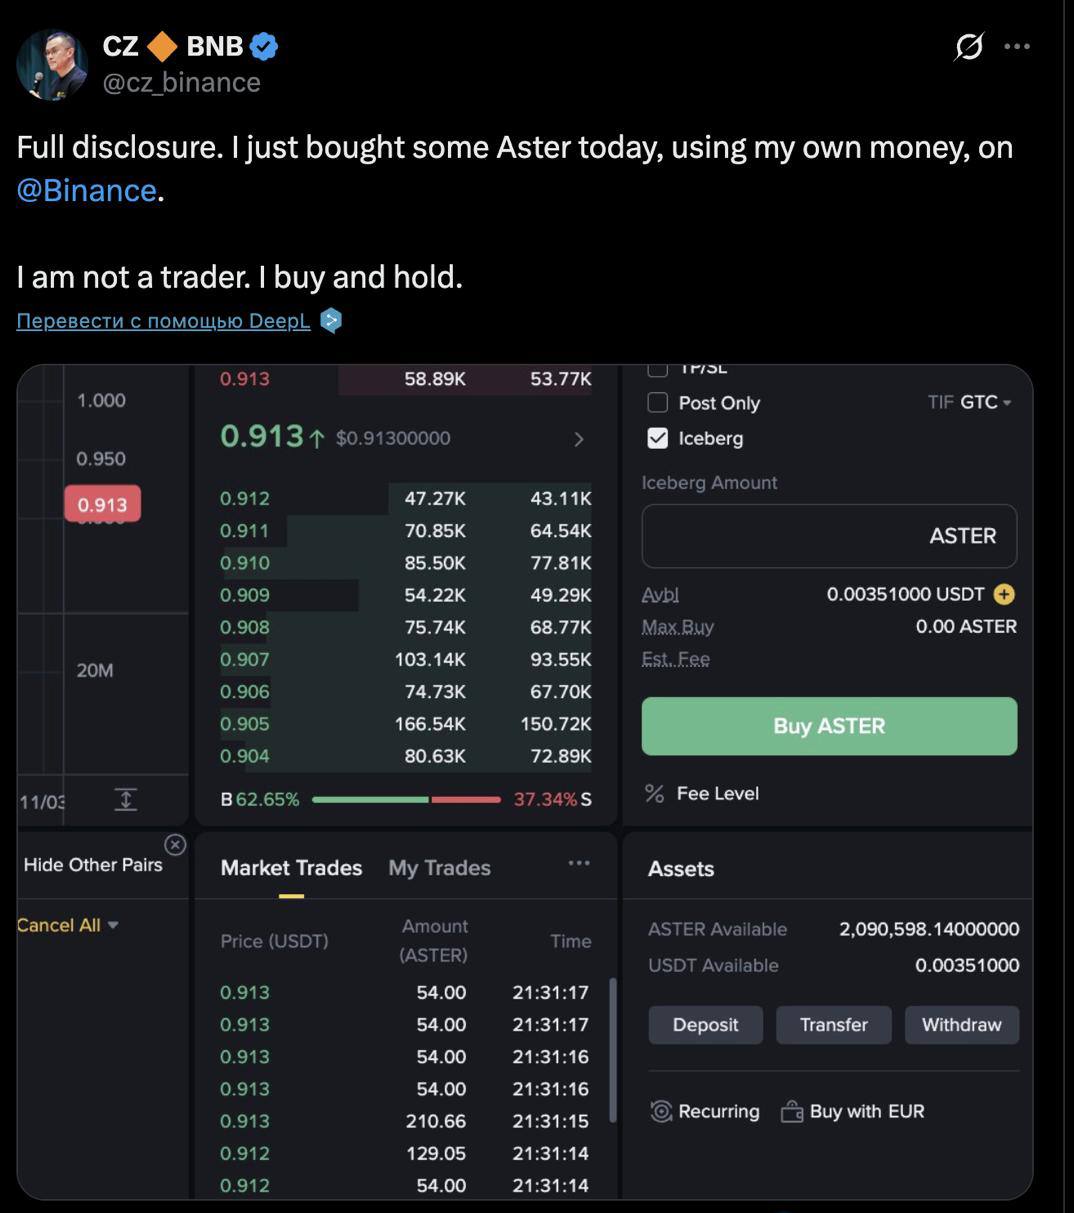Click the Withdraw button
1074x1213 pixels.
coord(961,1025)
